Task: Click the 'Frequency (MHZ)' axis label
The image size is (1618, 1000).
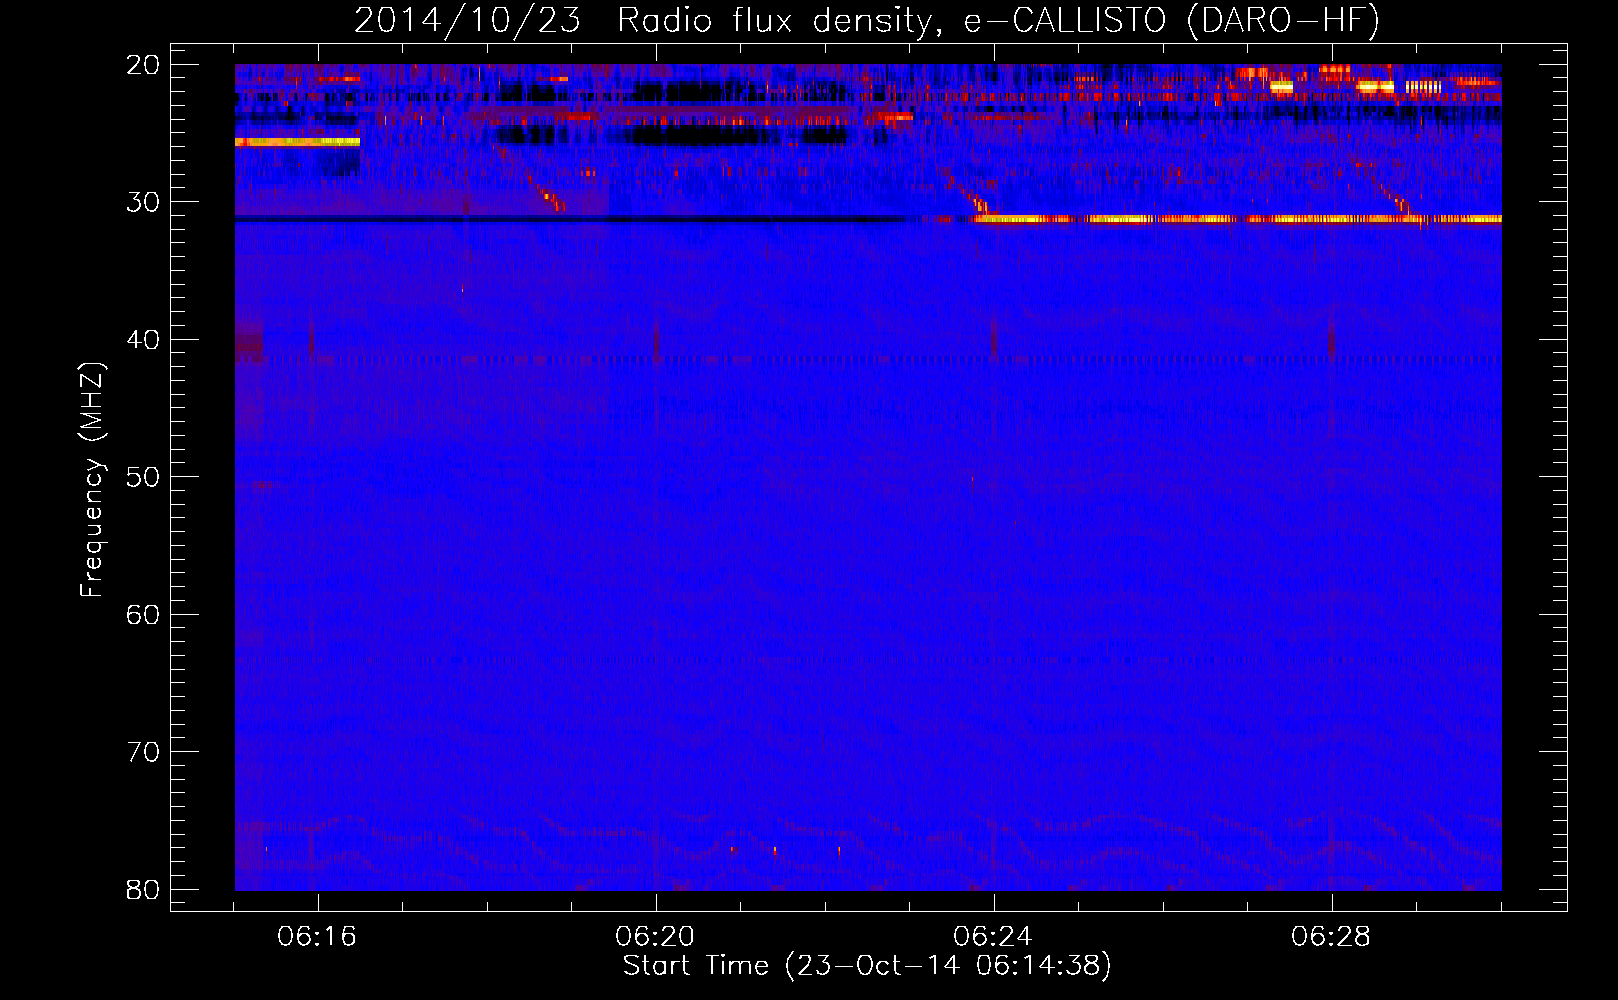Action: tap(92, 480)
